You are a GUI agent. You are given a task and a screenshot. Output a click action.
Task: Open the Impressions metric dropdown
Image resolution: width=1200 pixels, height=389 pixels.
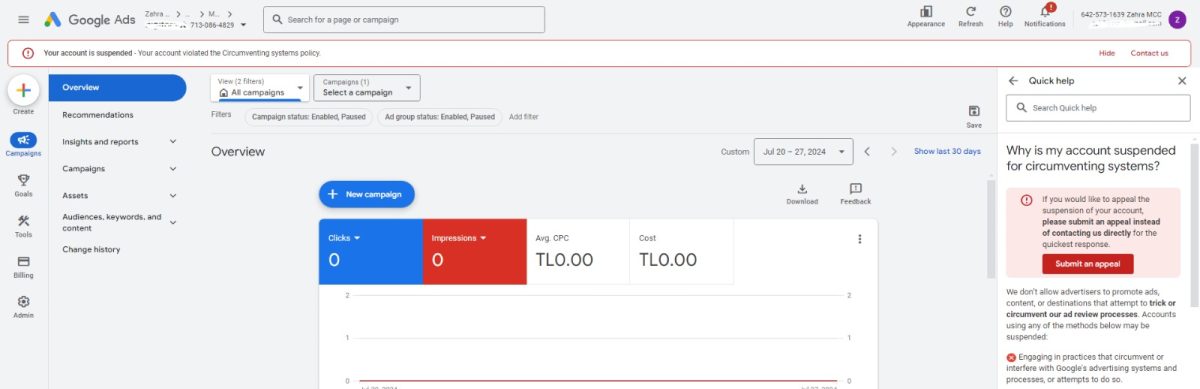(x=483, y=238)
